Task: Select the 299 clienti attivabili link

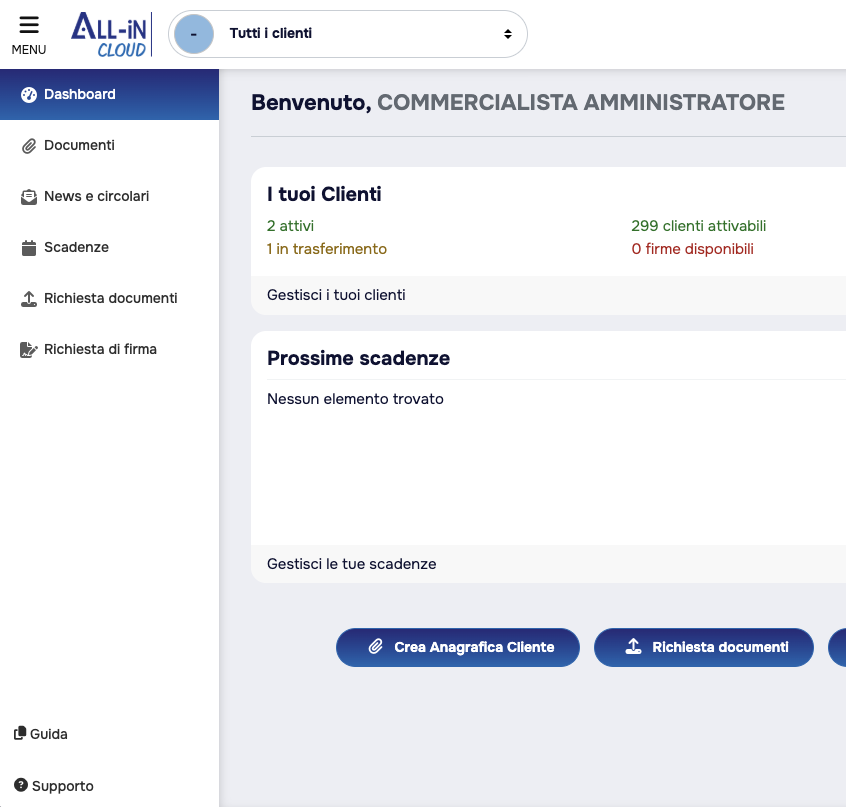Action: [x=698, y=226]
